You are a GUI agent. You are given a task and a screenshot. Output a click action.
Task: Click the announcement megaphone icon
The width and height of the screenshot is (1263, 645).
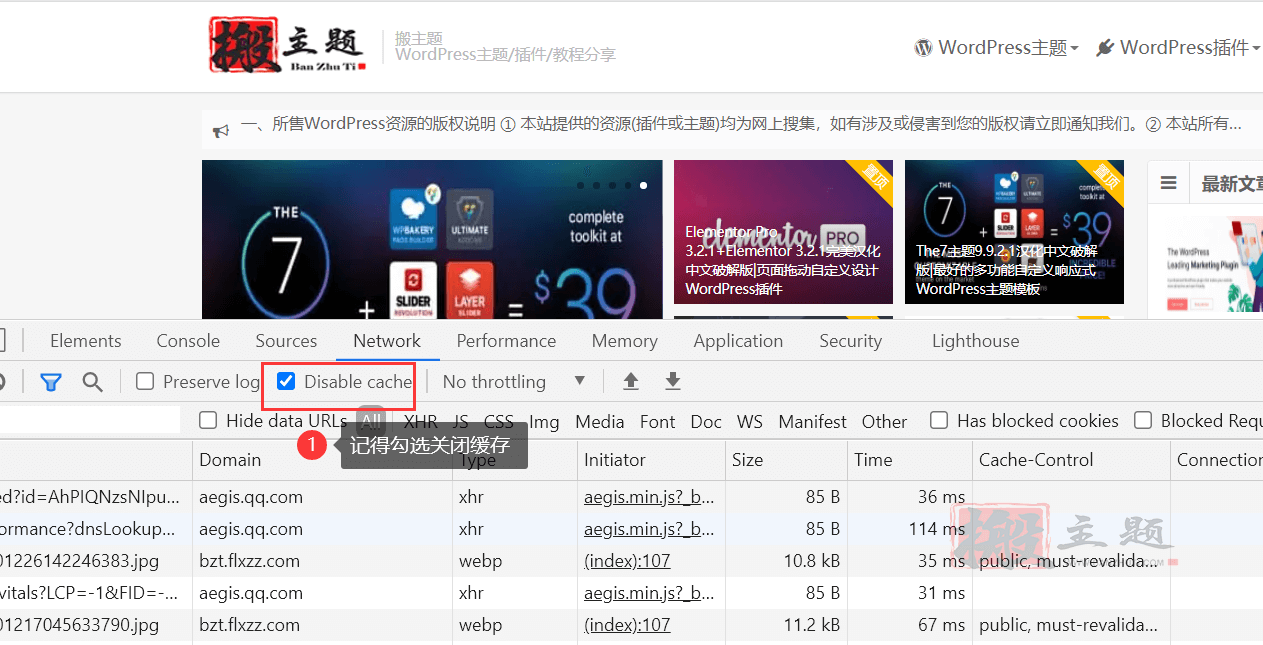pos(221,129)
